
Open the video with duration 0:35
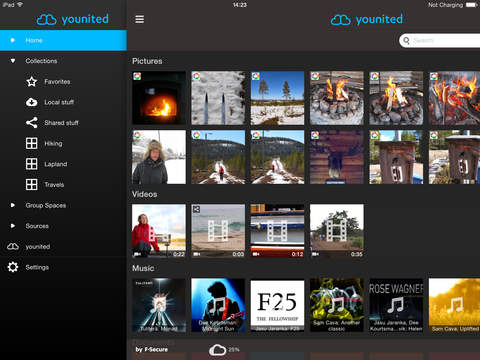tap(337, 231)
